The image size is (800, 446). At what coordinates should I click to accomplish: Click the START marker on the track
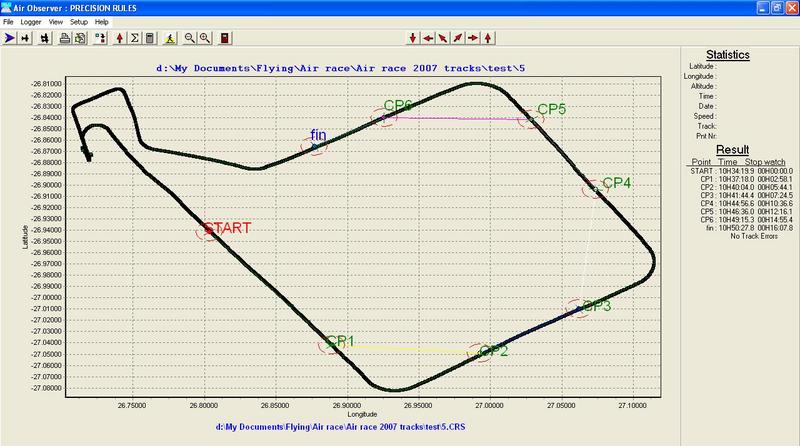point(208,230)
